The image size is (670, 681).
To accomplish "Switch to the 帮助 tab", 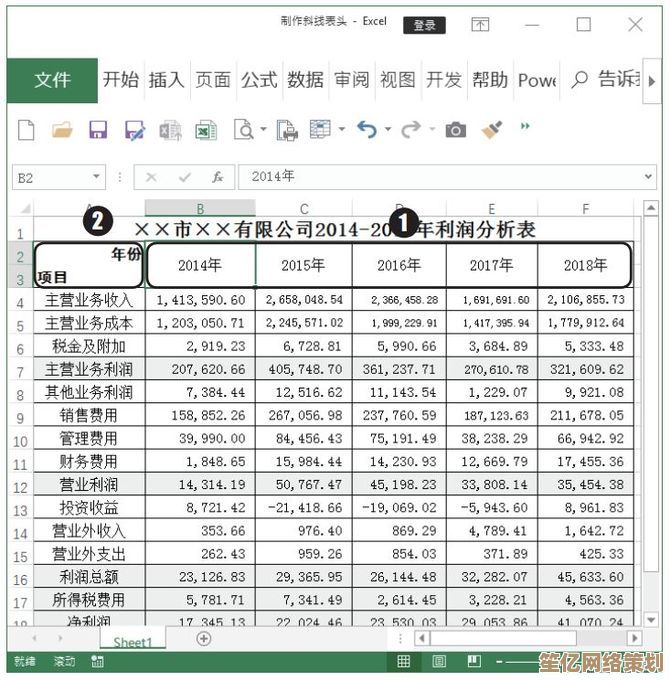I will 490,80.
